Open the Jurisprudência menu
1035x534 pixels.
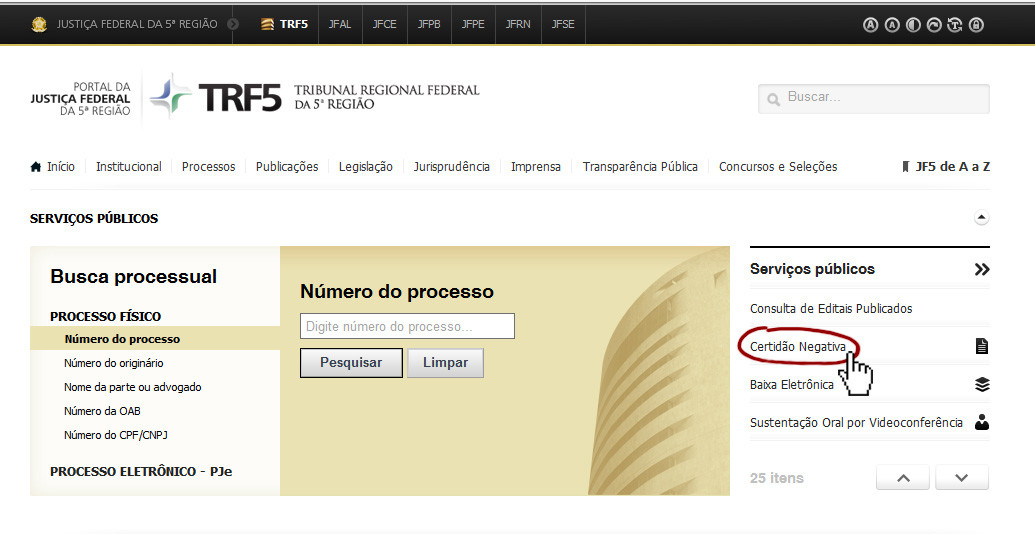(451, 166)
